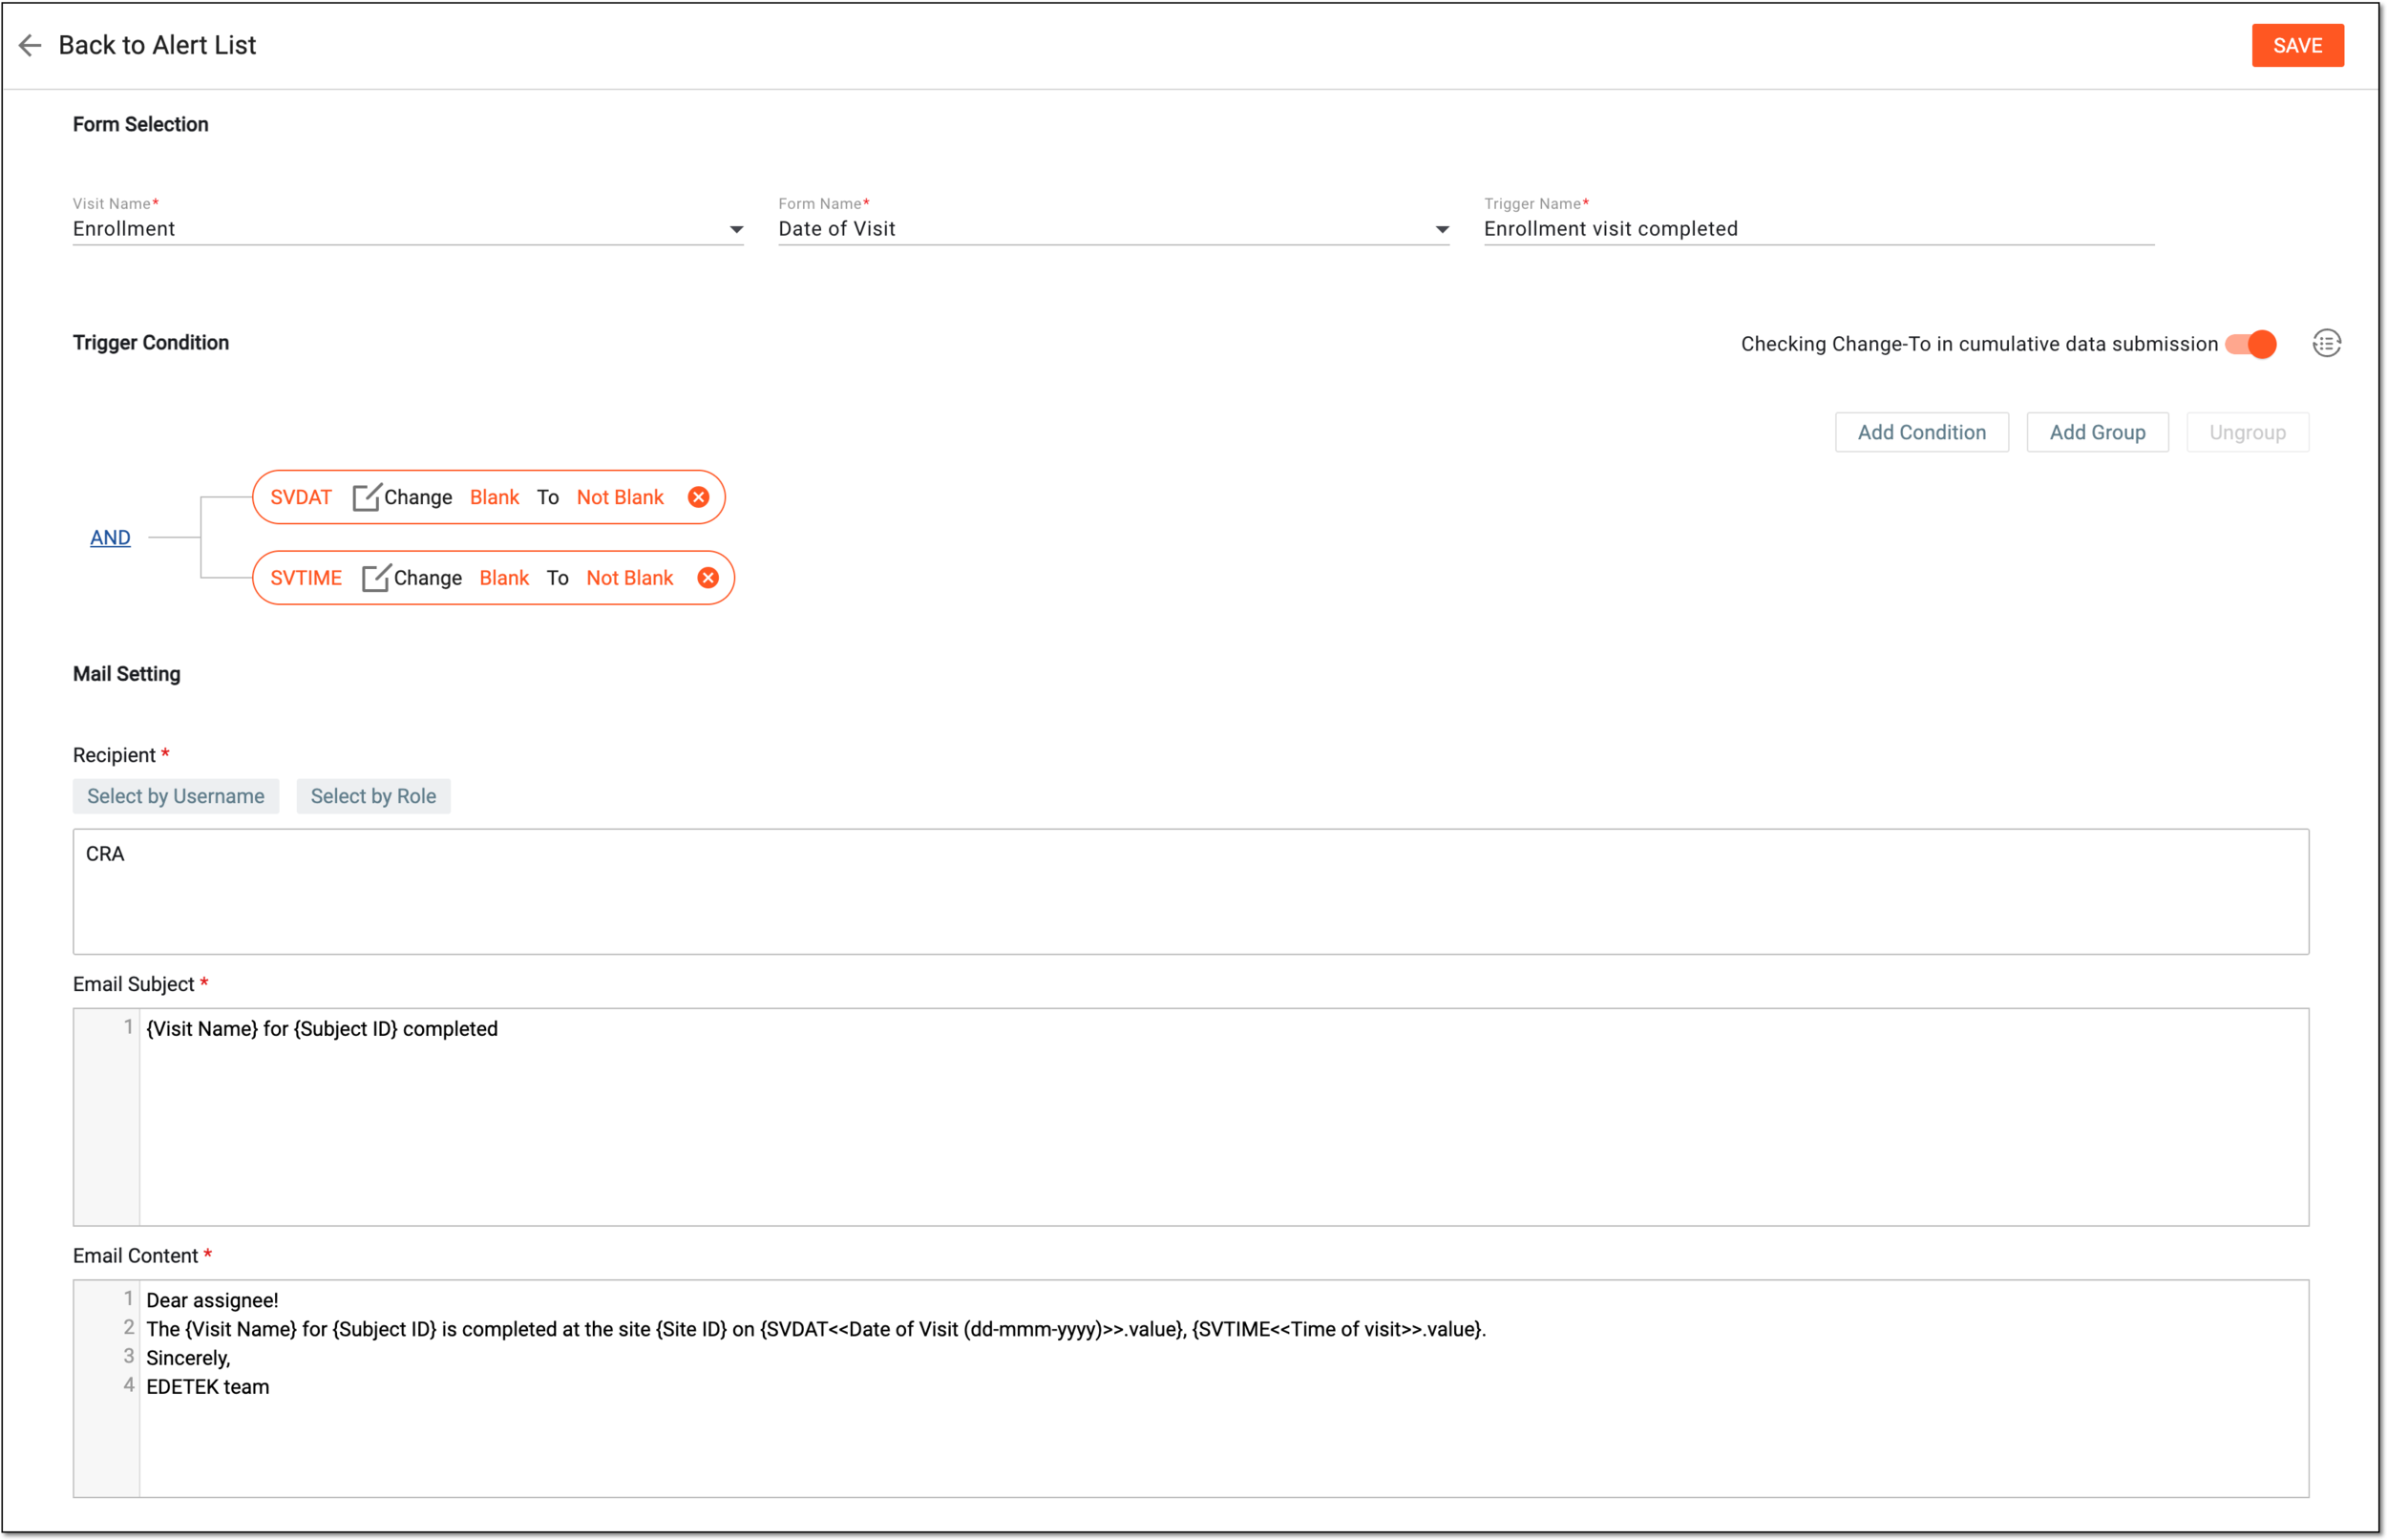Click the back arrow to Alert List
Viewport: 2387px width, 1540px height.
(x=30, y=45)
